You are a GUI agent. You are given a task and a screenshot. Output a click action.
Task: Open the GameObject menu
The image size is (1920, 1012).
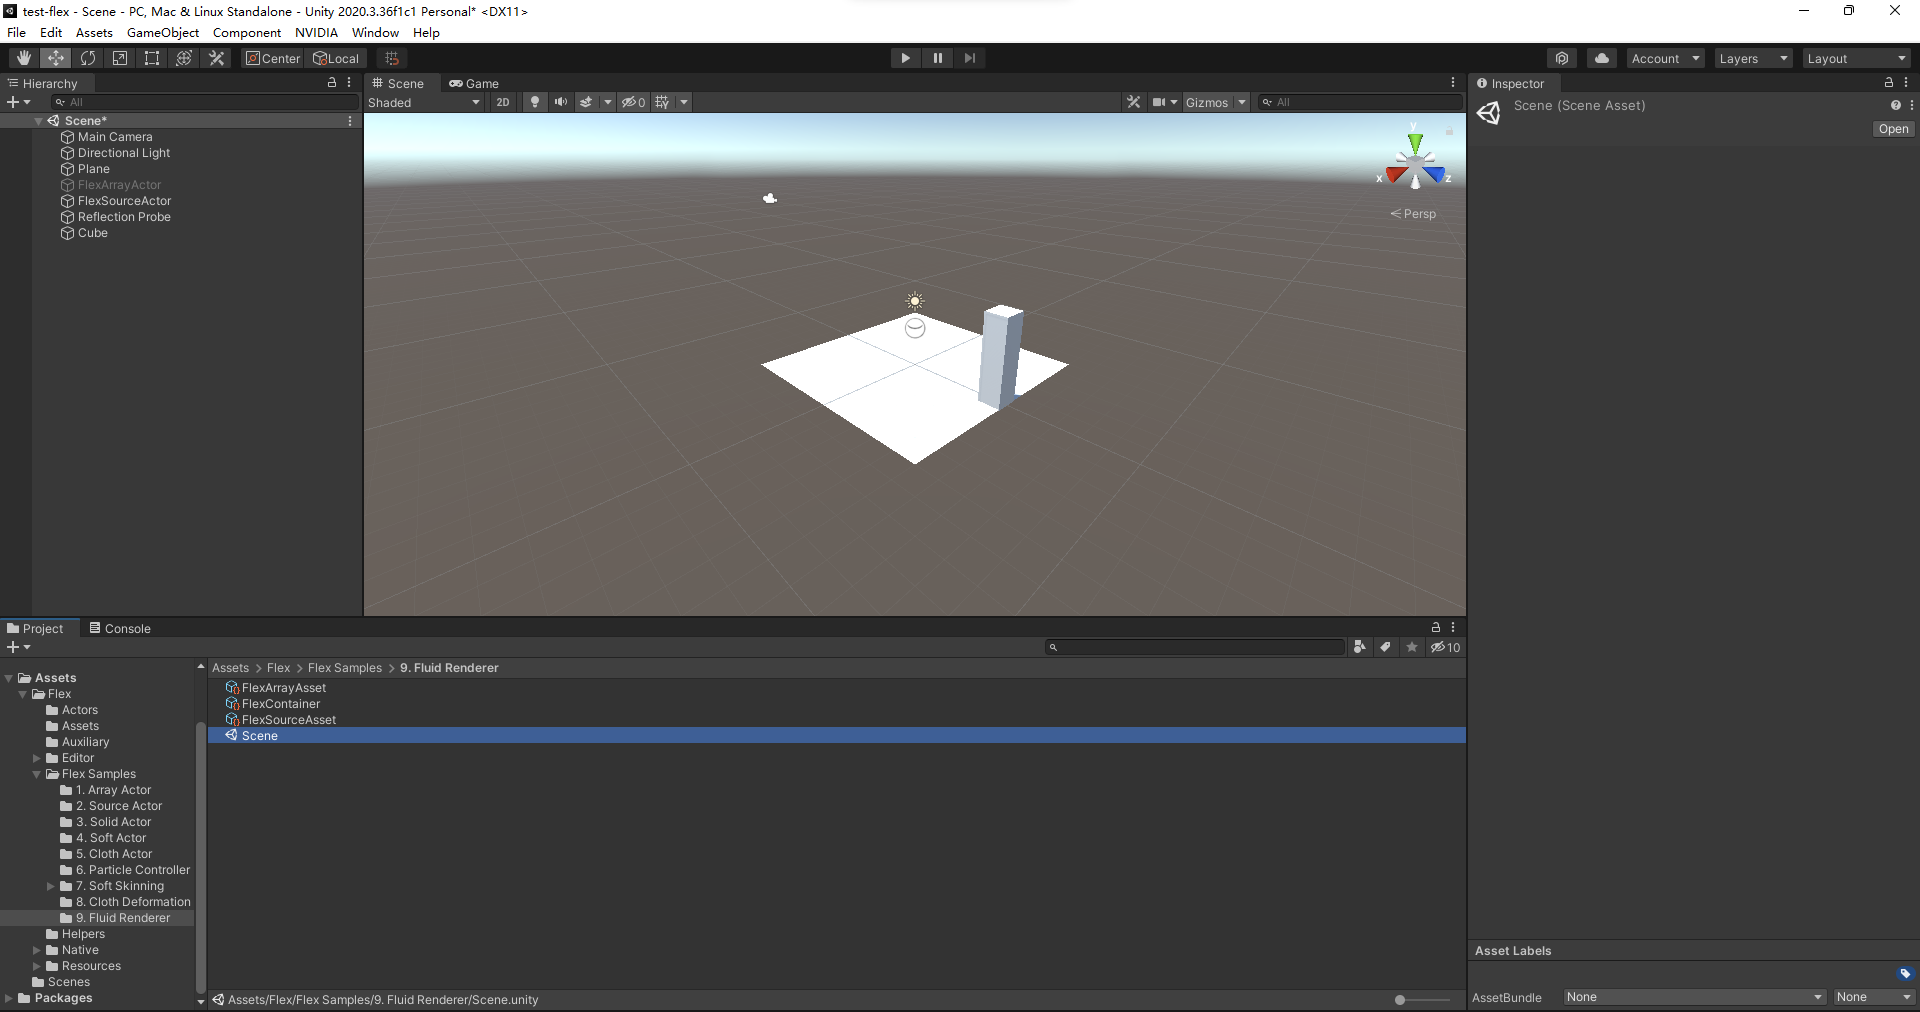click(x=163, y=32)
